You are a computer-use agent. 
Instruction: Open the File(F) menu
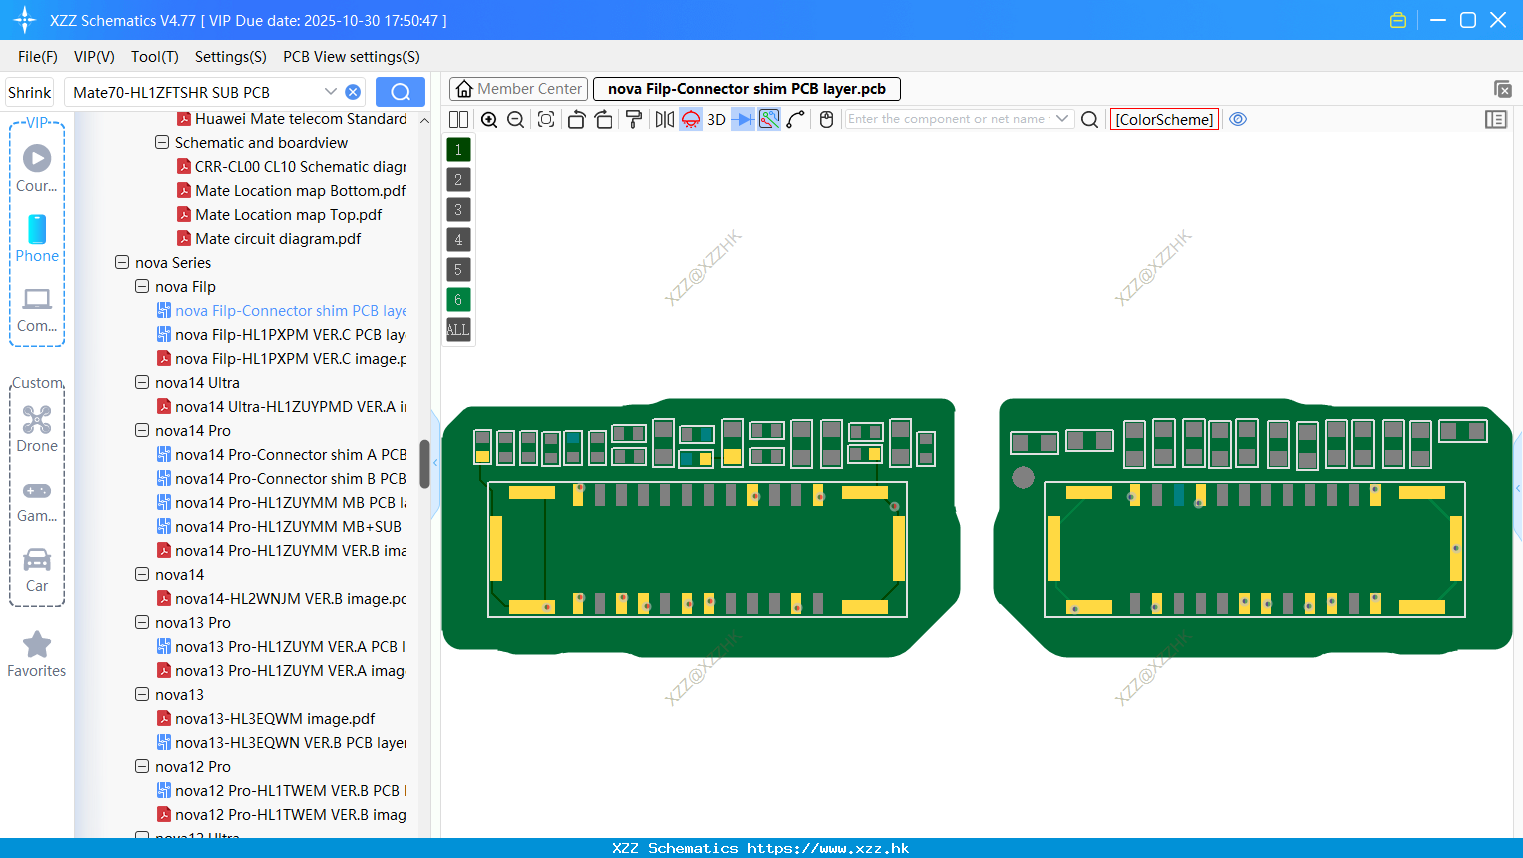(x=38, y=57)
